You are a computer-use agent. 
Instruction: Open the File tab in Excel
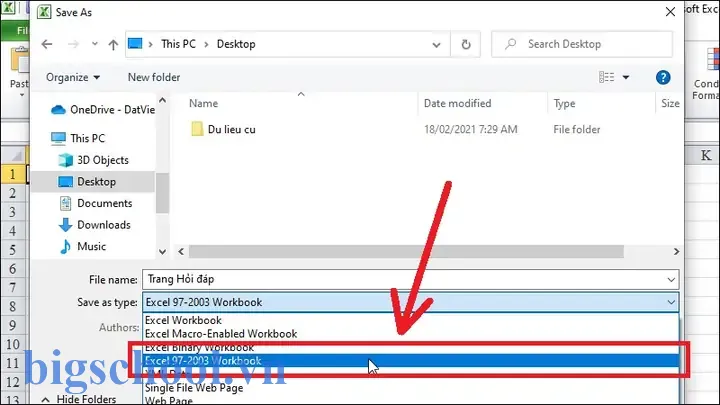16,30
